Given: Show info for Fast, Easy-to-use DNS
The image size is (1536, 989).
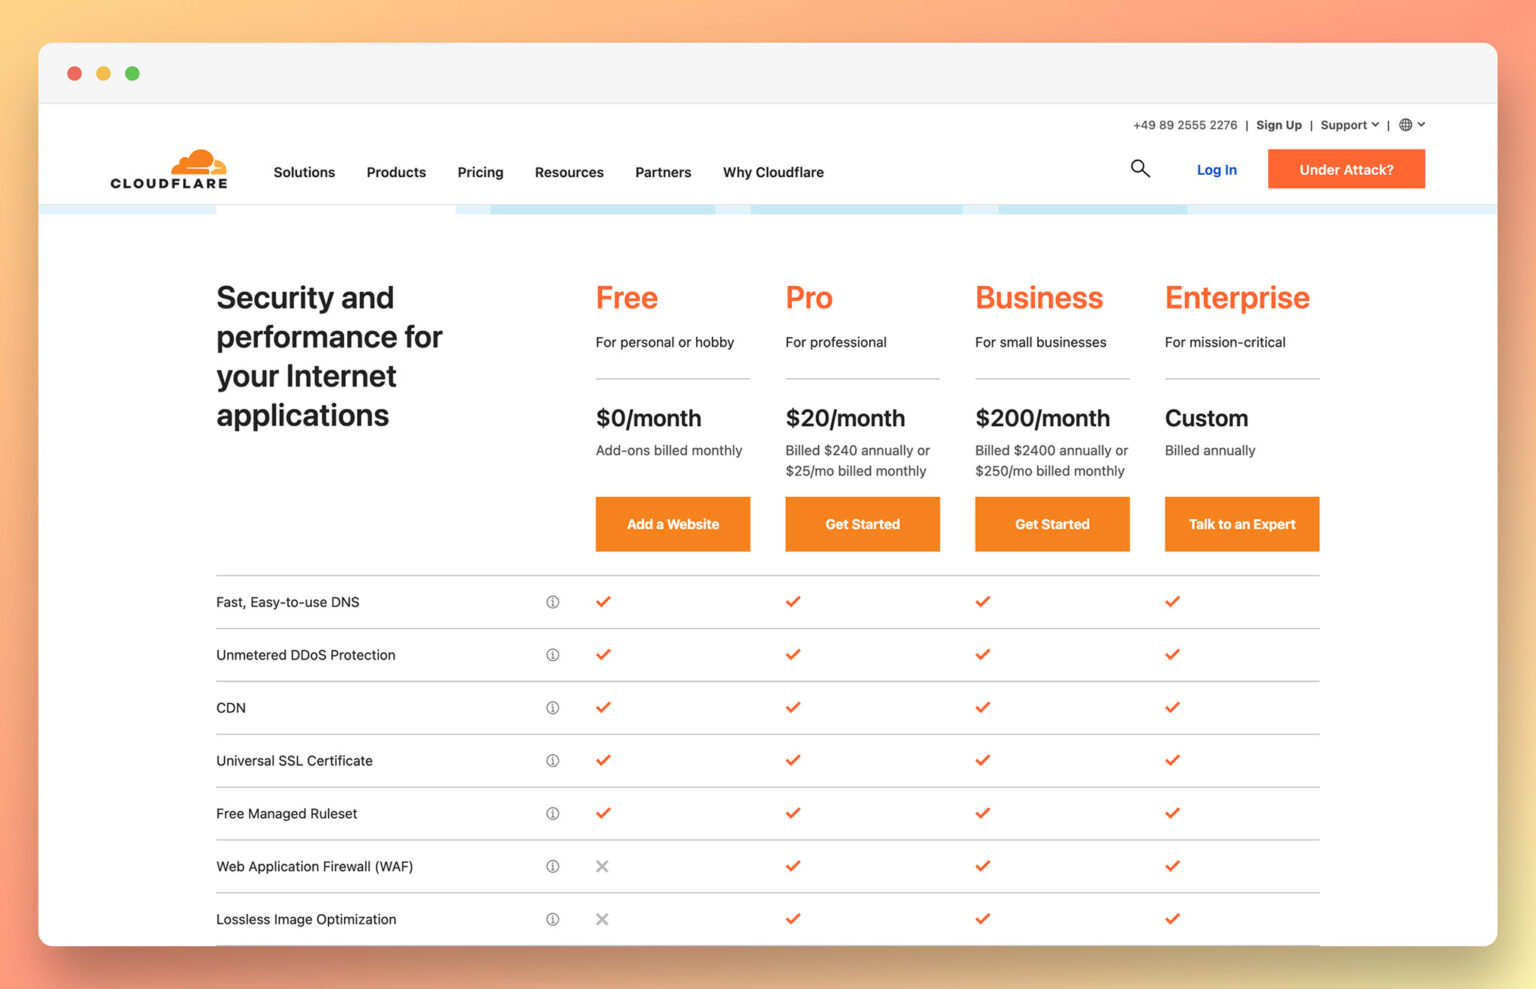Looking at the screenshot, I should pos(552,602).
